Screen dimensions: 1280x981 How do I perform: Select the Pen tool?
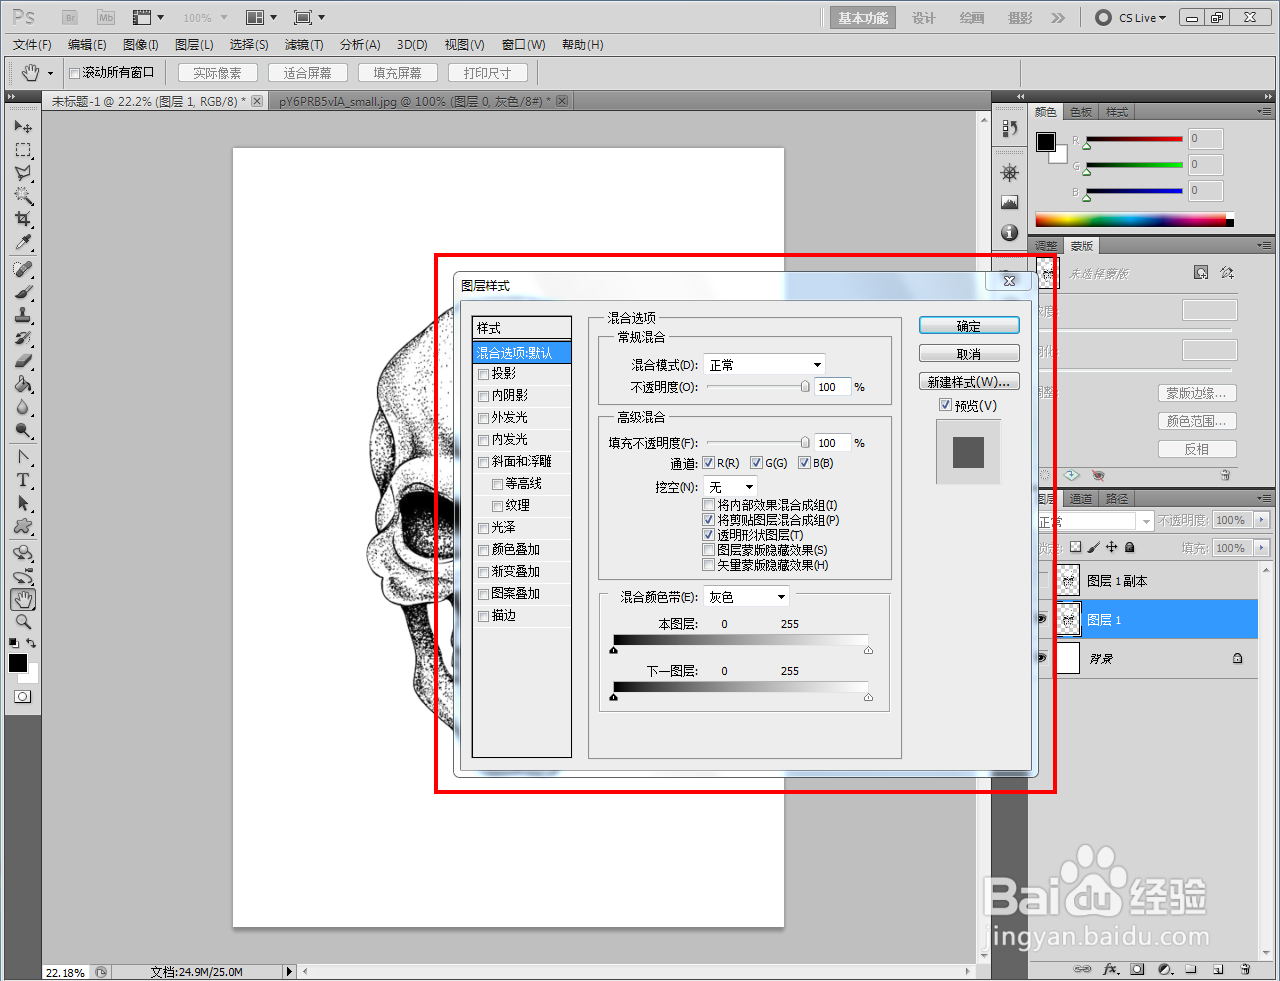23,458
